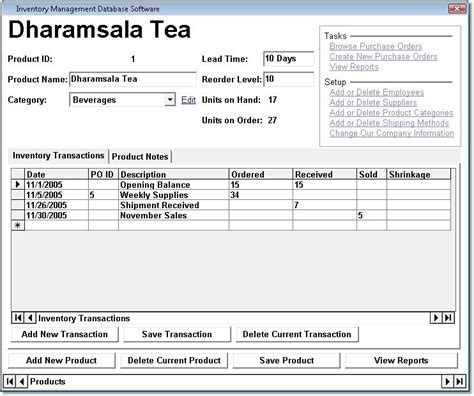Open the Category dropdown arrow
The width and height of the screenshot is (474, 396).
170,100
